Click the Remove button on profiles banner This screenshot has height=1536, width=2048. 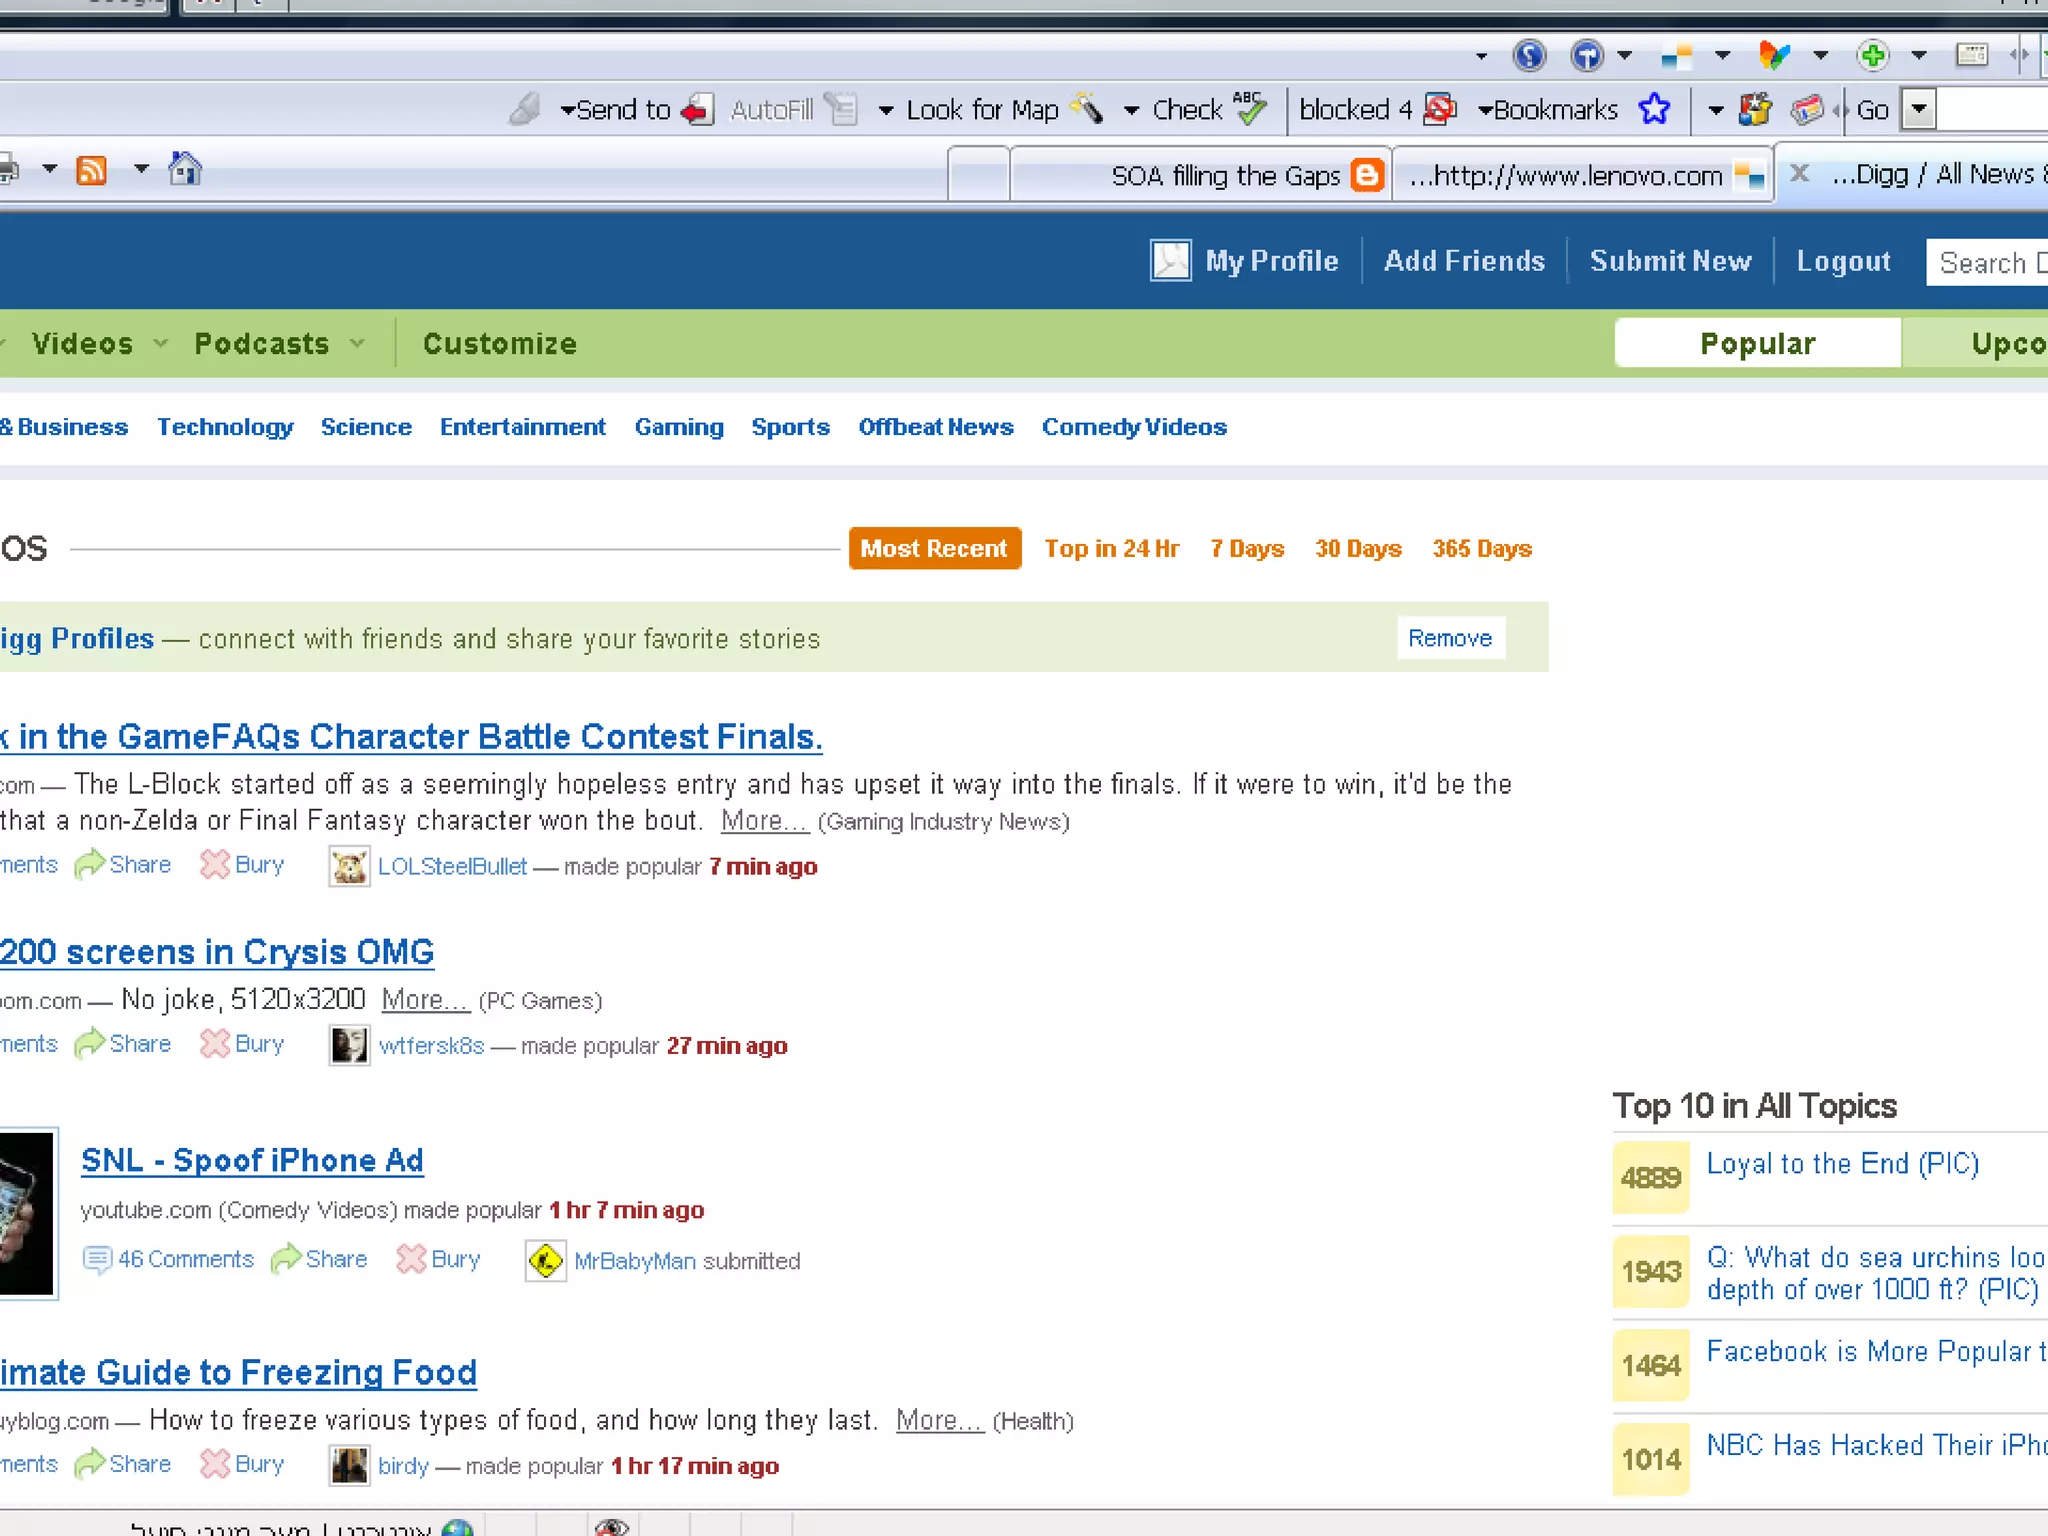pos(1449,638)
